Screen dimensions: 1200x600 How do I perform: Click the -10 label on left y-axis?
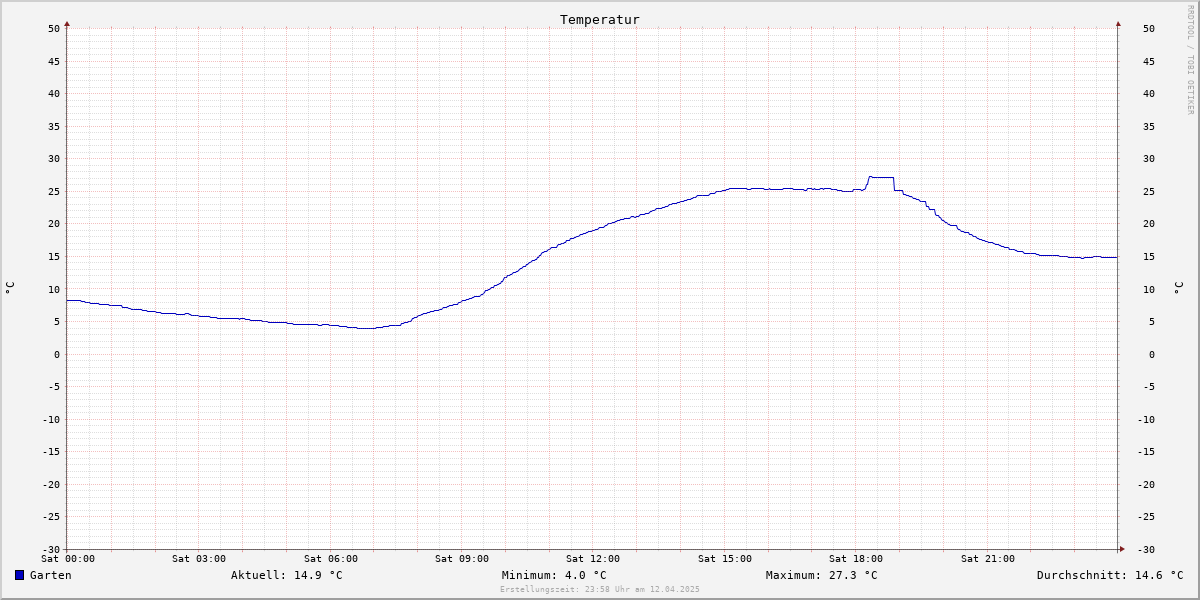pos(51,419)
